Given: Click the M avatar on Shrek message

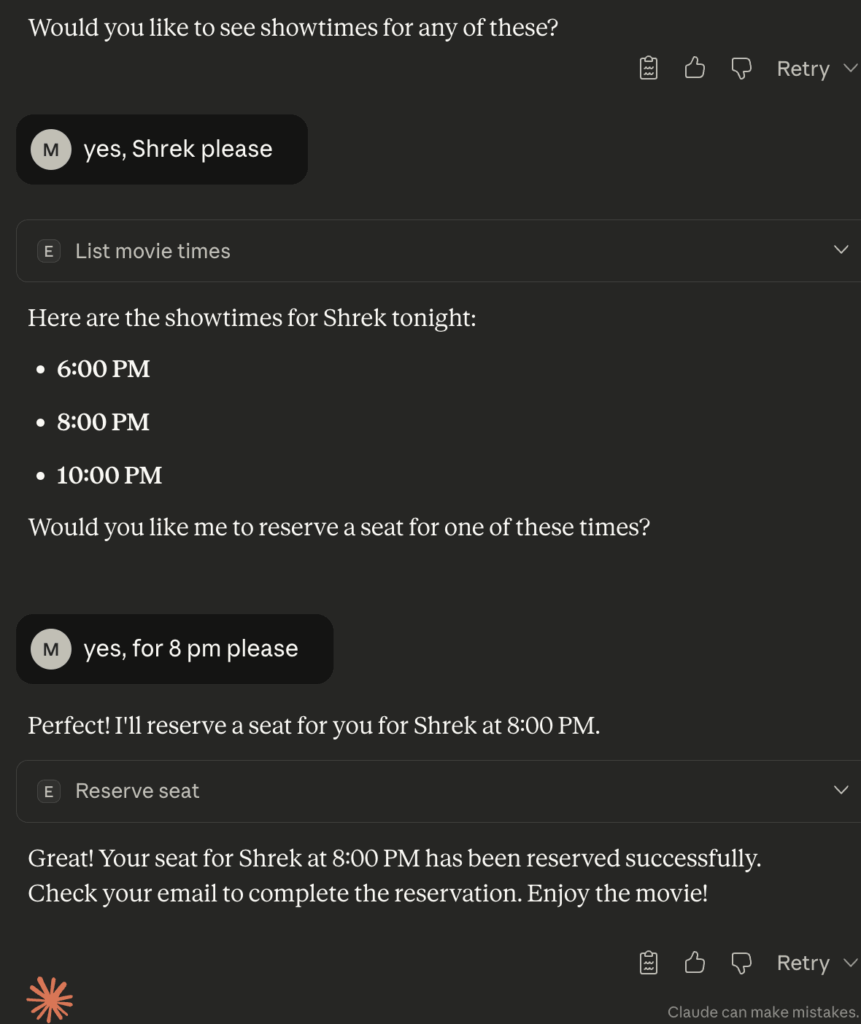Looking at the screenshot, I should 51,149.
